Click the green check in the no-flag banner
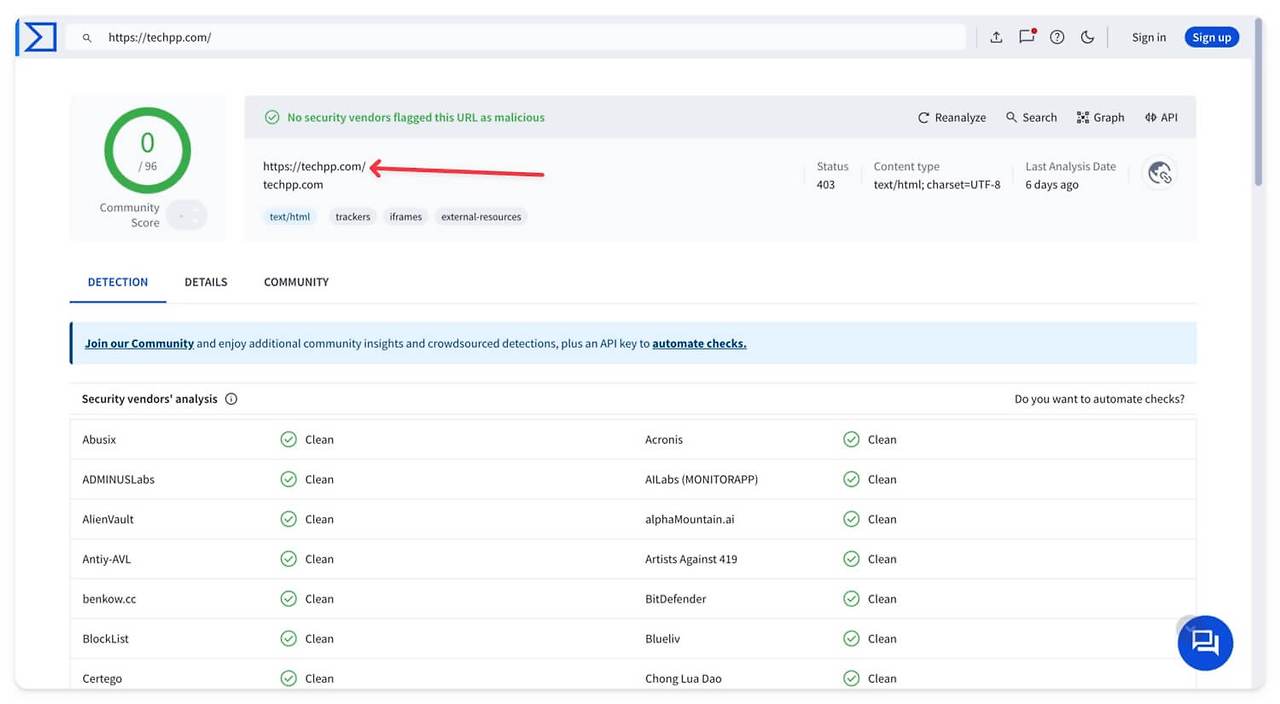 271,117
